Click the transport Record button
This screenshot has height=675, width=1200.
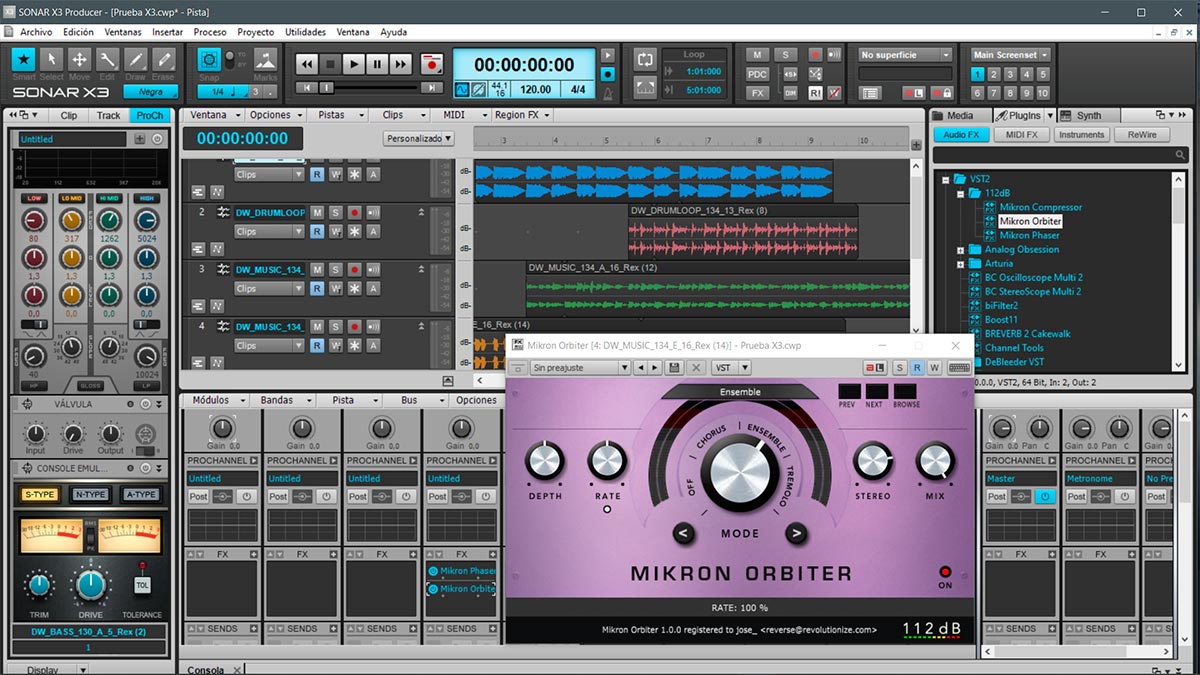pyautogui.click(x=432, y=64)
